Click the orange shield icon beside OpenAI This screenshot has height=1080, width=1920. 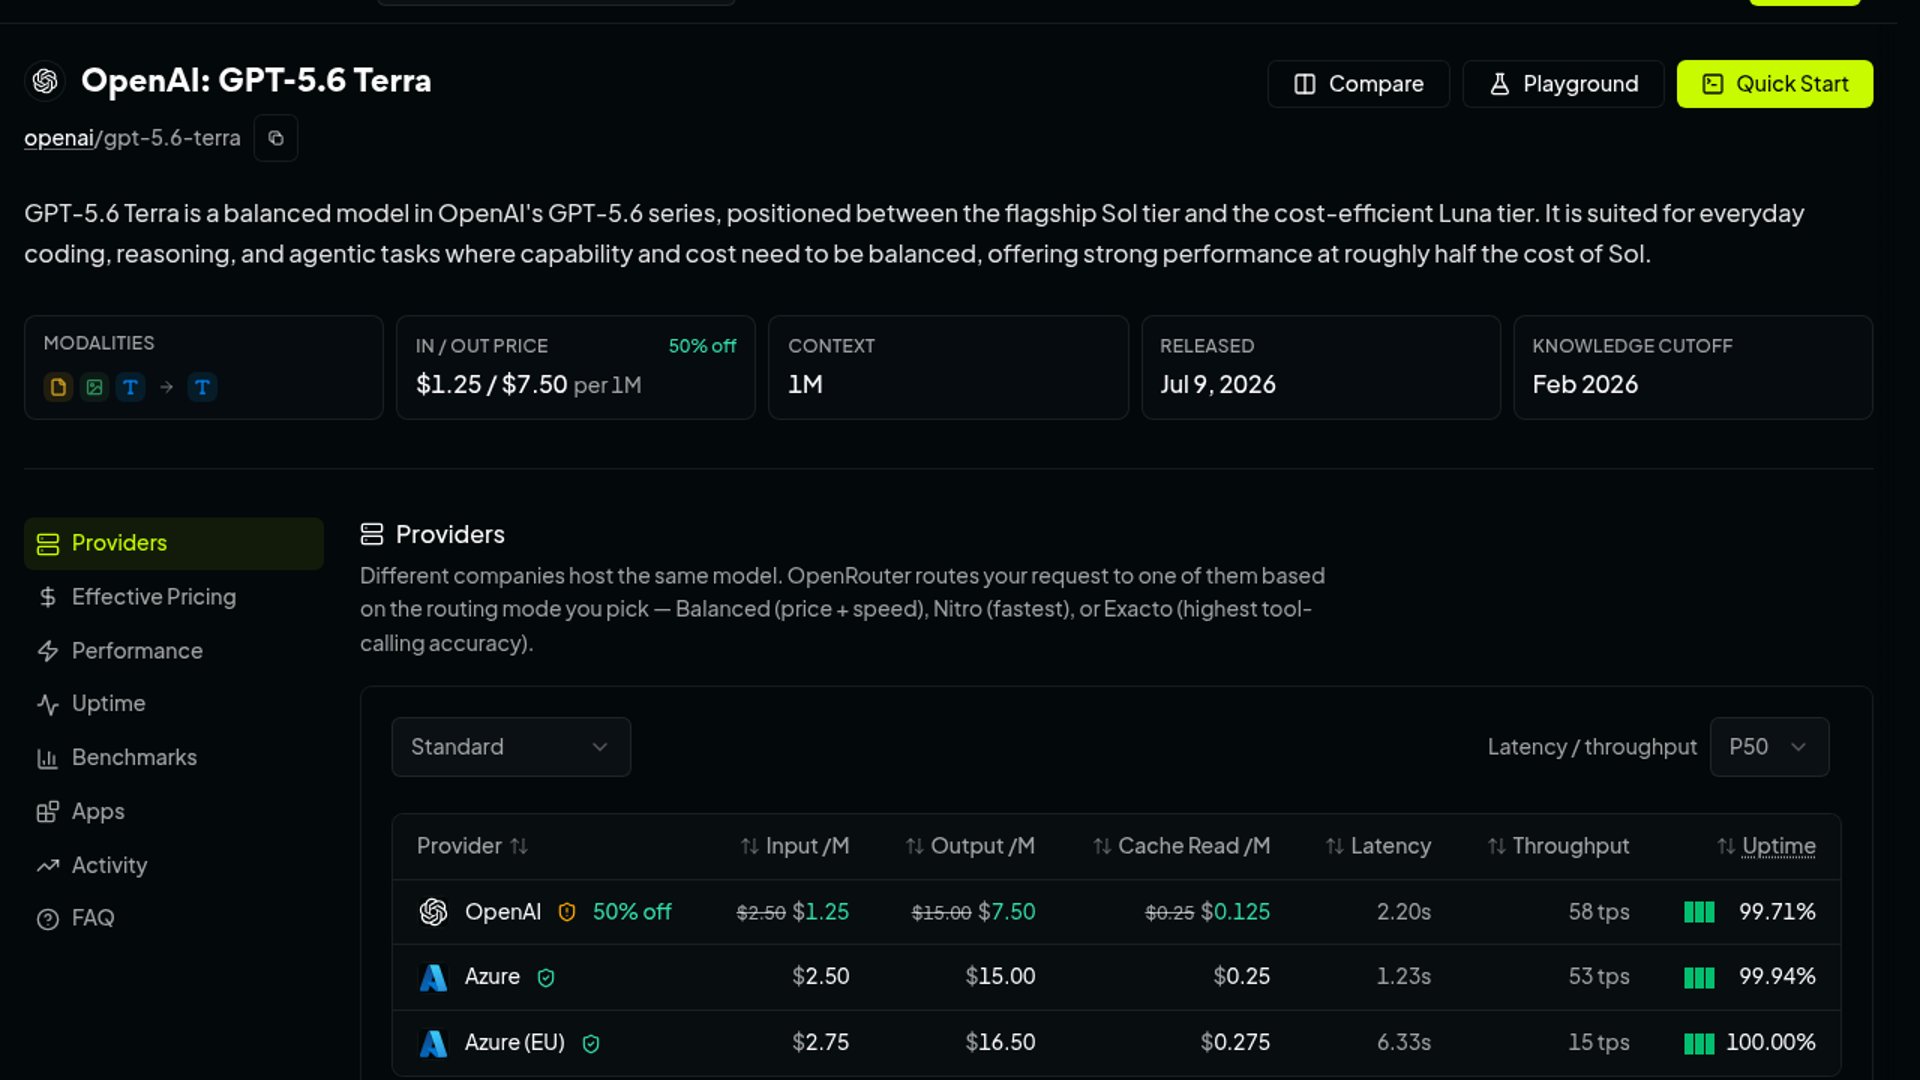click(567, 912)
